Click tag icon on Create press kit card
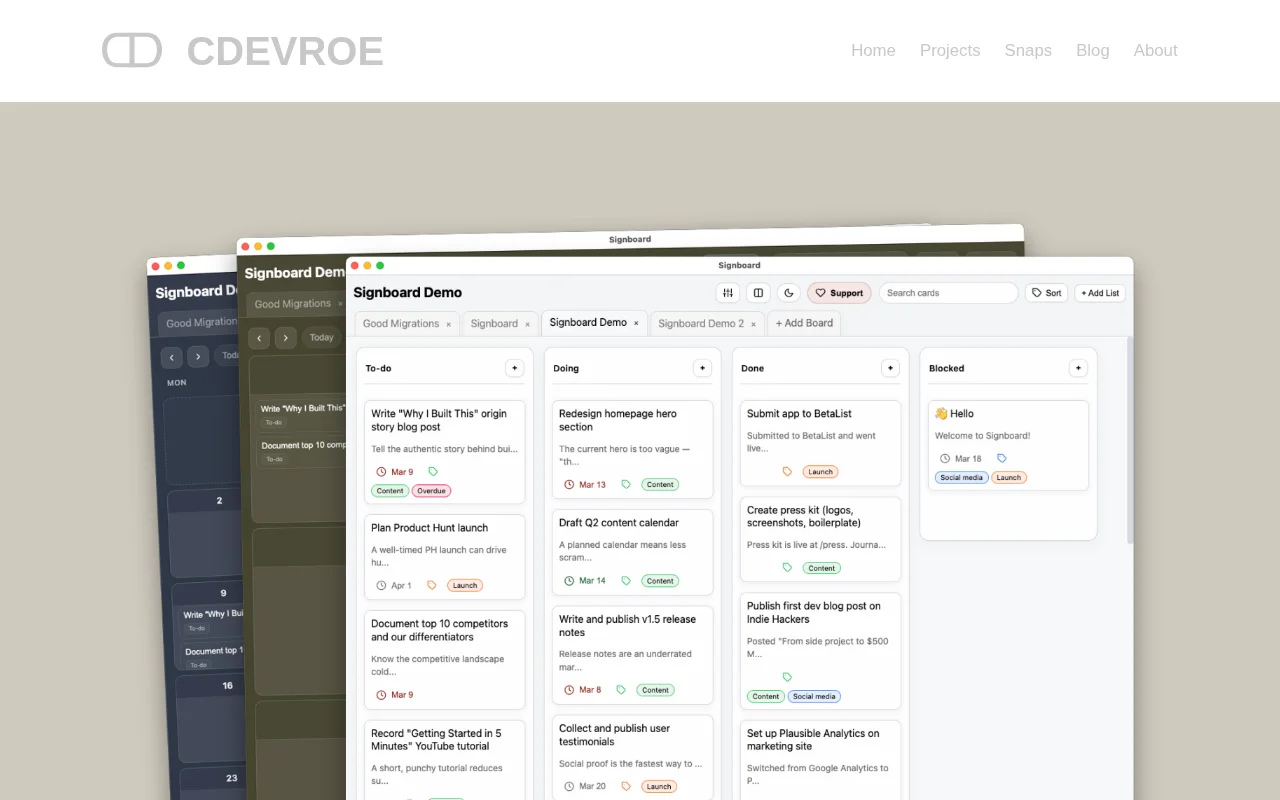Screen dimensions: 1280x800 pyautogui.click(x=787, y=567)
